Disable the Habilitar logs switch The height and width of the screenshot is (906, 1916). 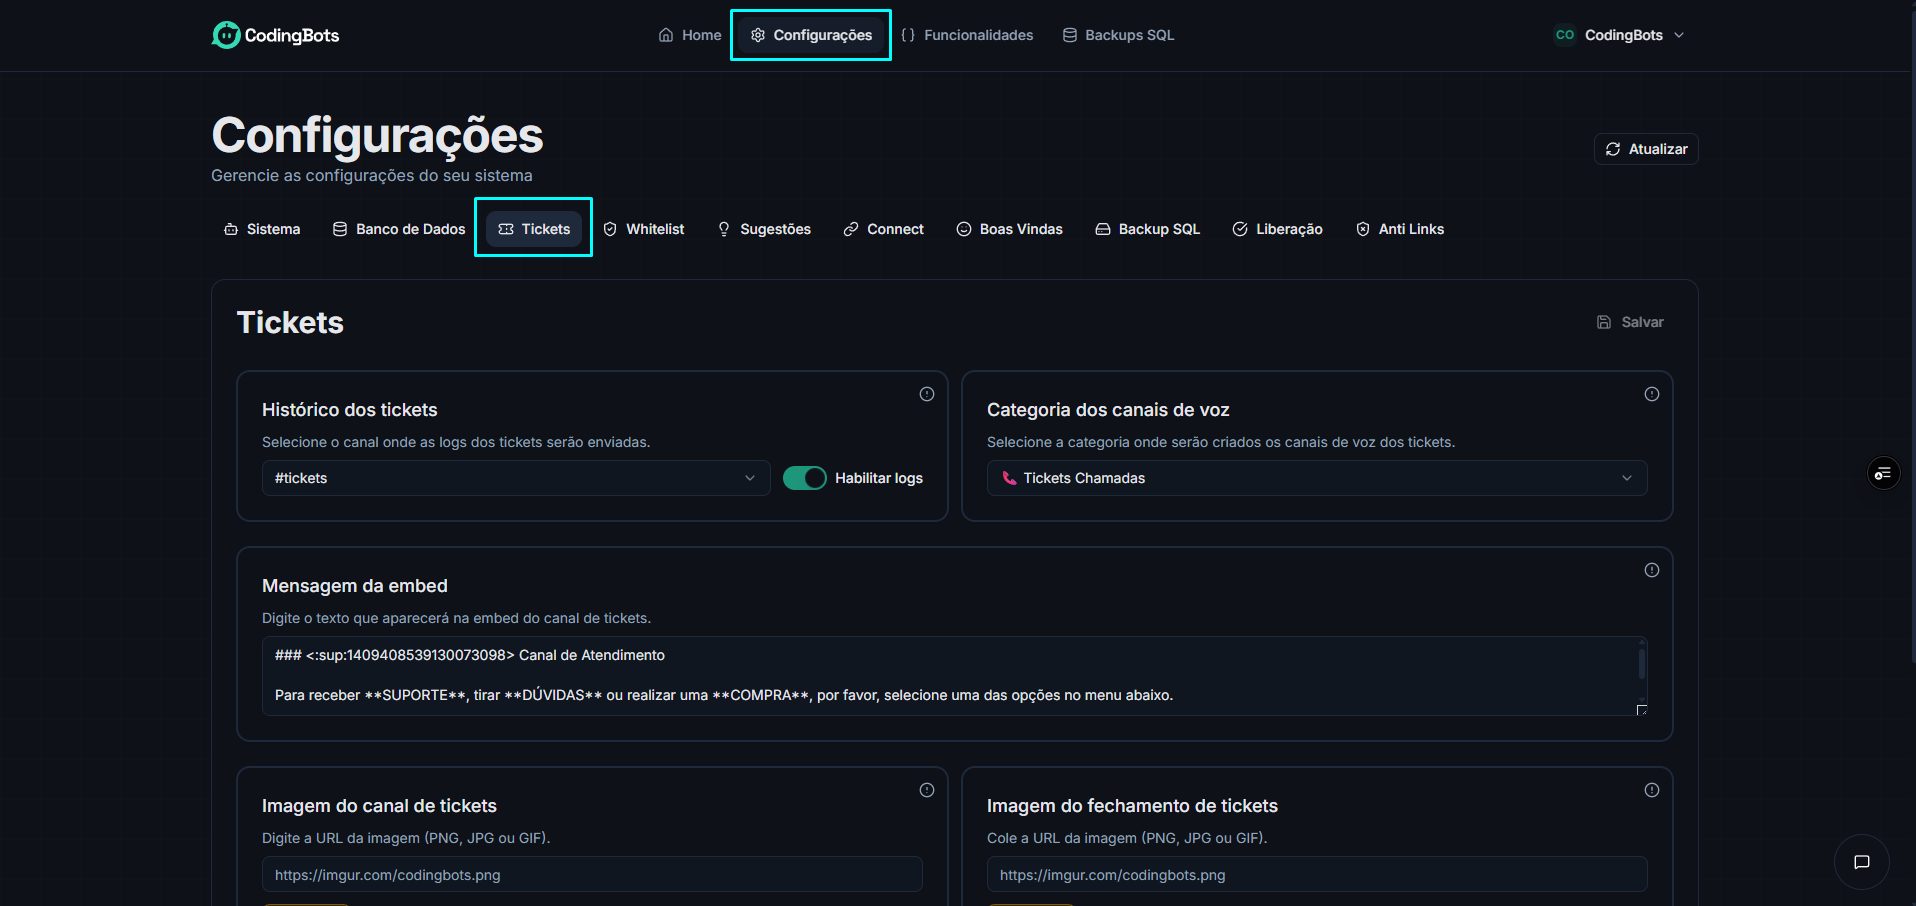(x=804, y=478)
